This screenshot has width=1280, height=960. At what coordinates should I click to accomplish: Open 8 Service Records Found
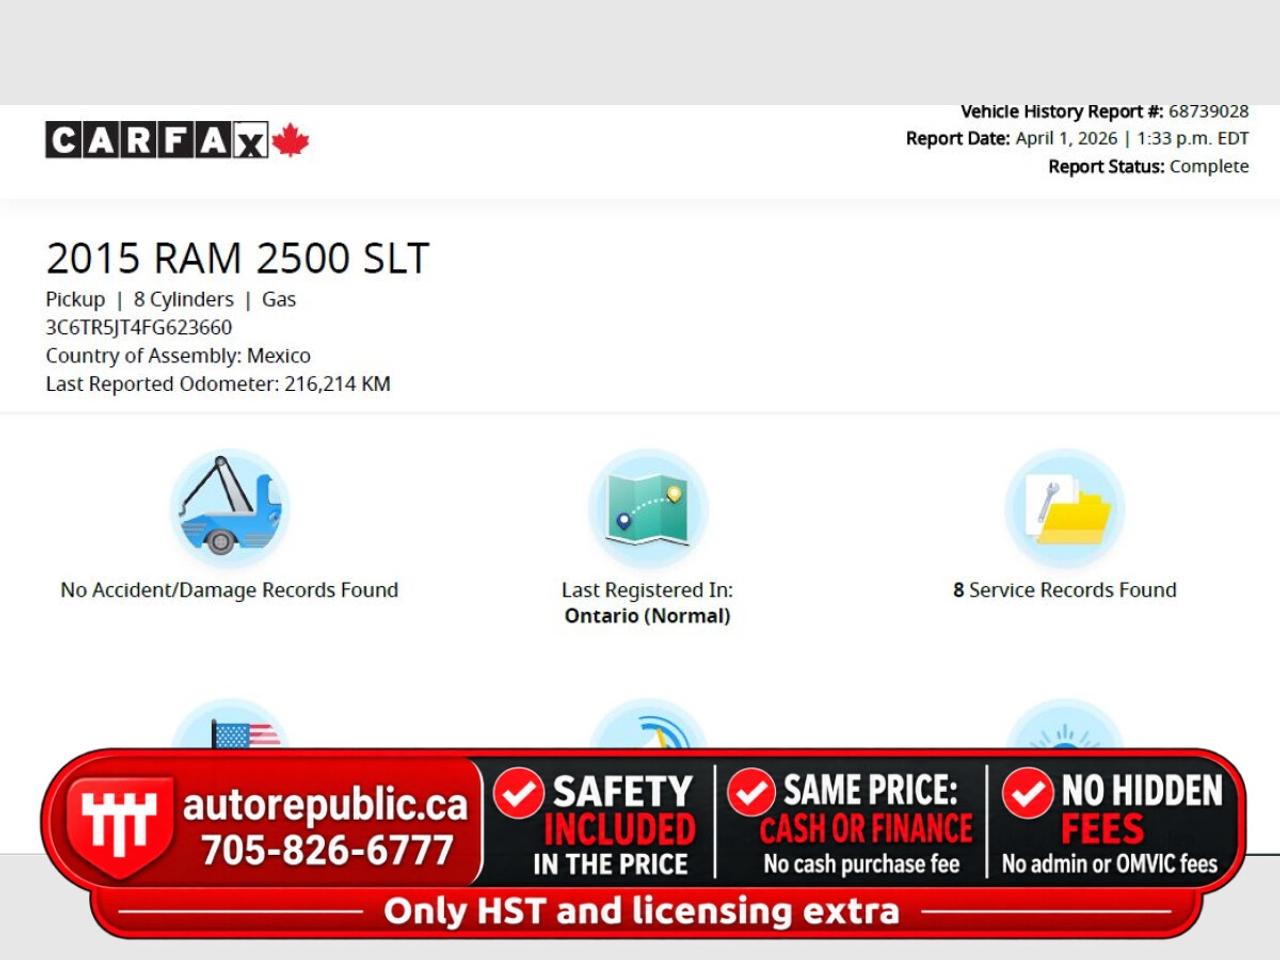[1065, 590]
